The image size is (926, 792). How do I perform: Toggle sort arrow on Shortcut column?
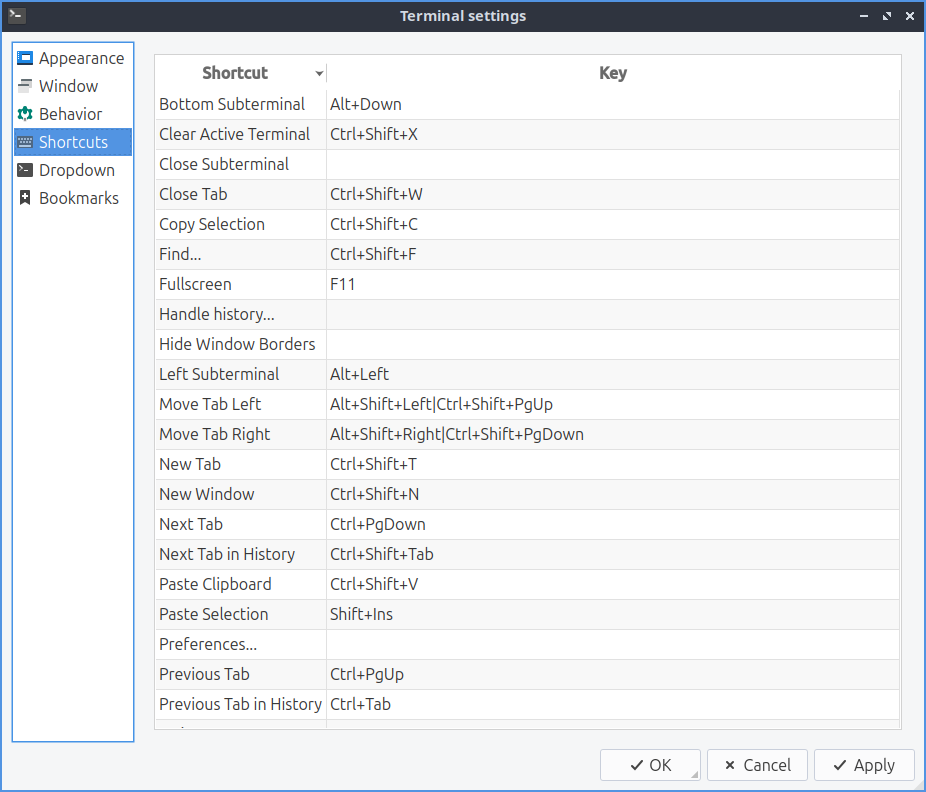(x=319, y=74)
